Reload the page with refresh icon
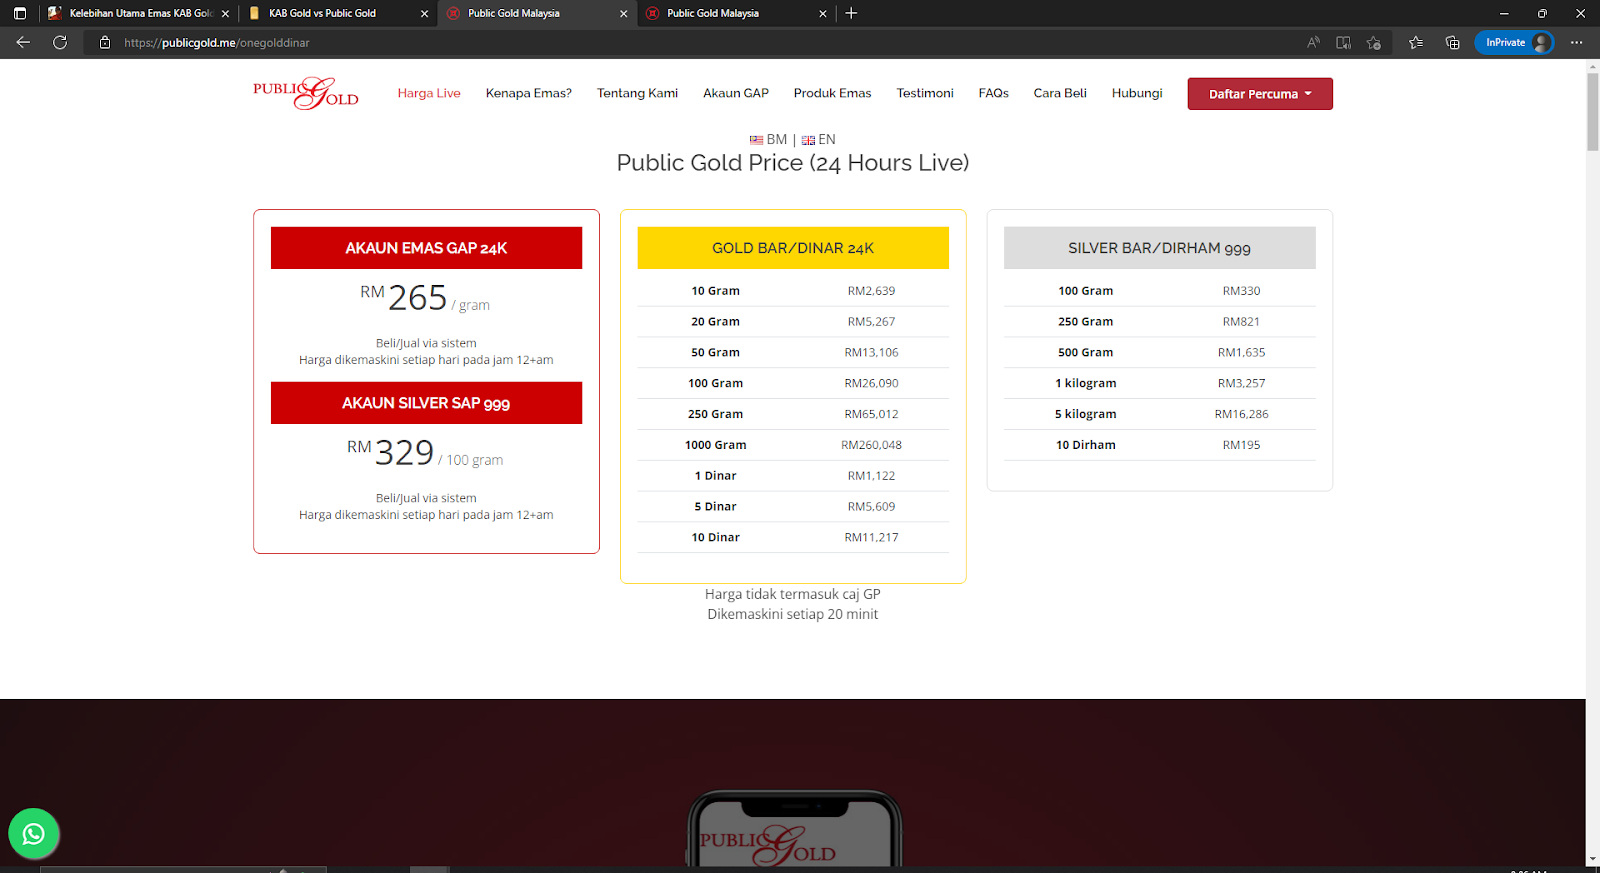Image resolution: width=1600 pixels, height=873 pixels. 60,42
